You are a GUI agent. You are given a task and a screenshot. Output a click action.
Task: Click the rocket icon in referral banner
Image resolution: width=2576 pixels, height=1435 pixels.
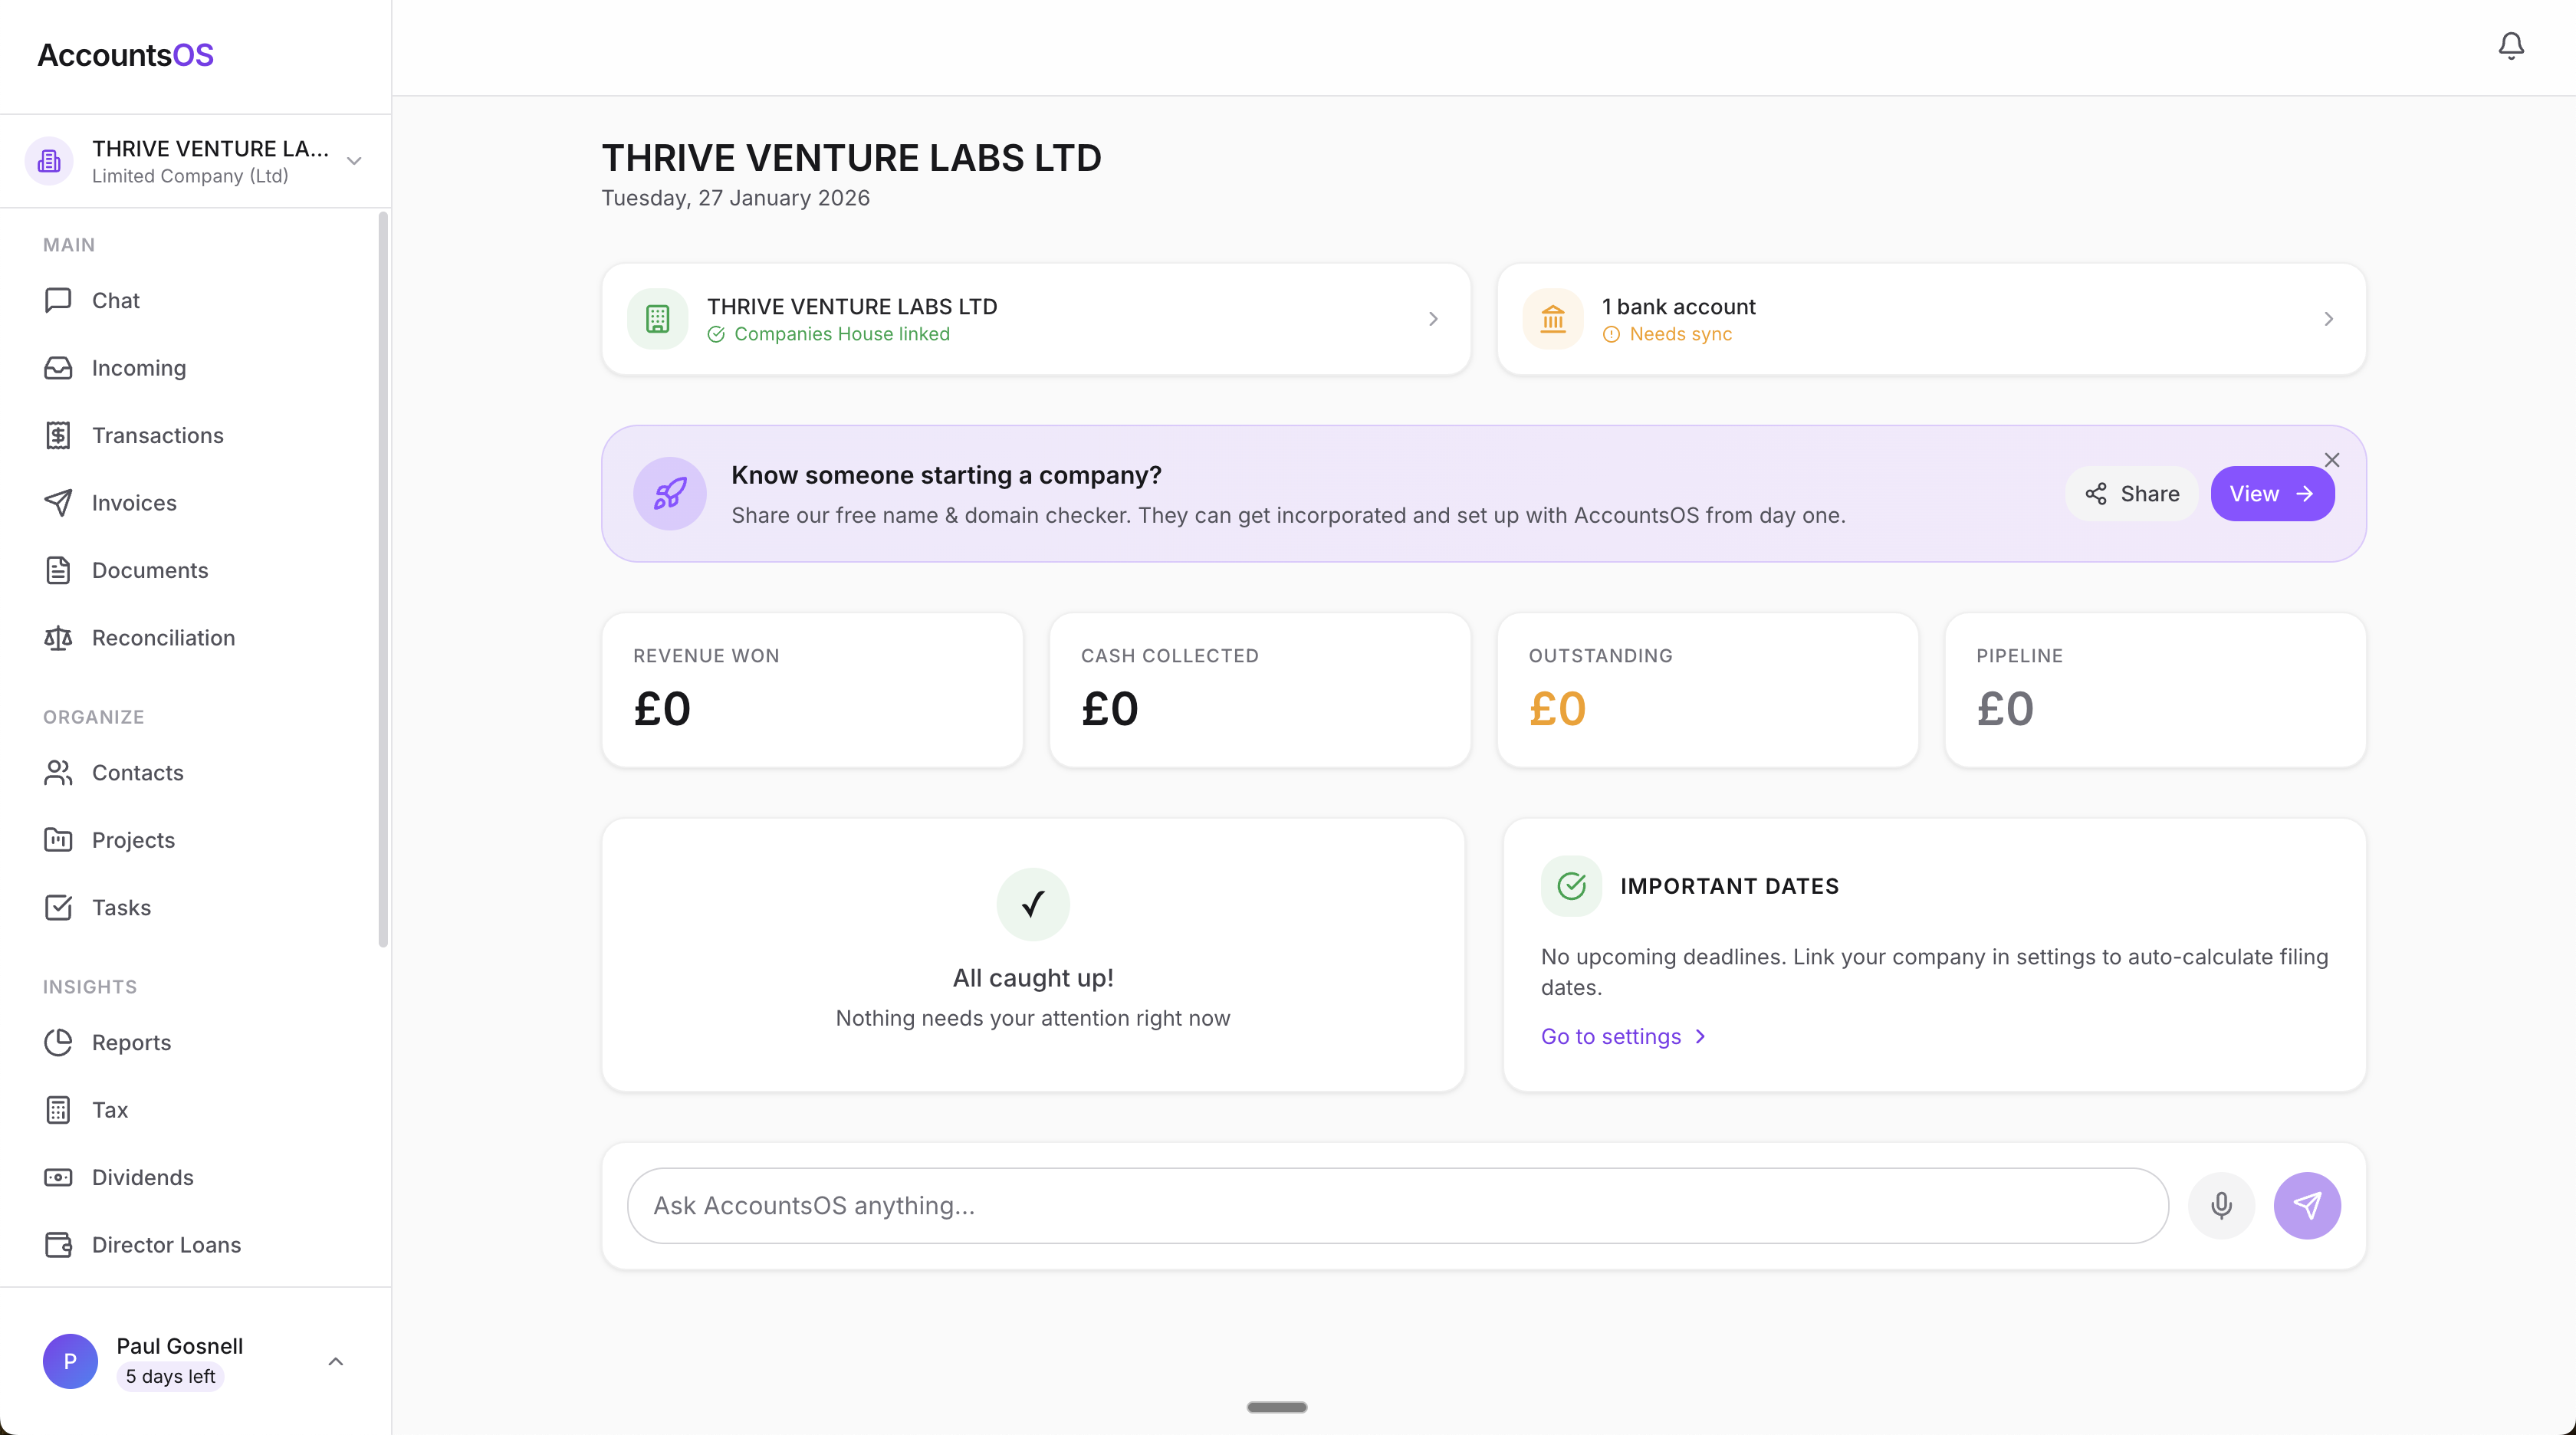point(669,494)
